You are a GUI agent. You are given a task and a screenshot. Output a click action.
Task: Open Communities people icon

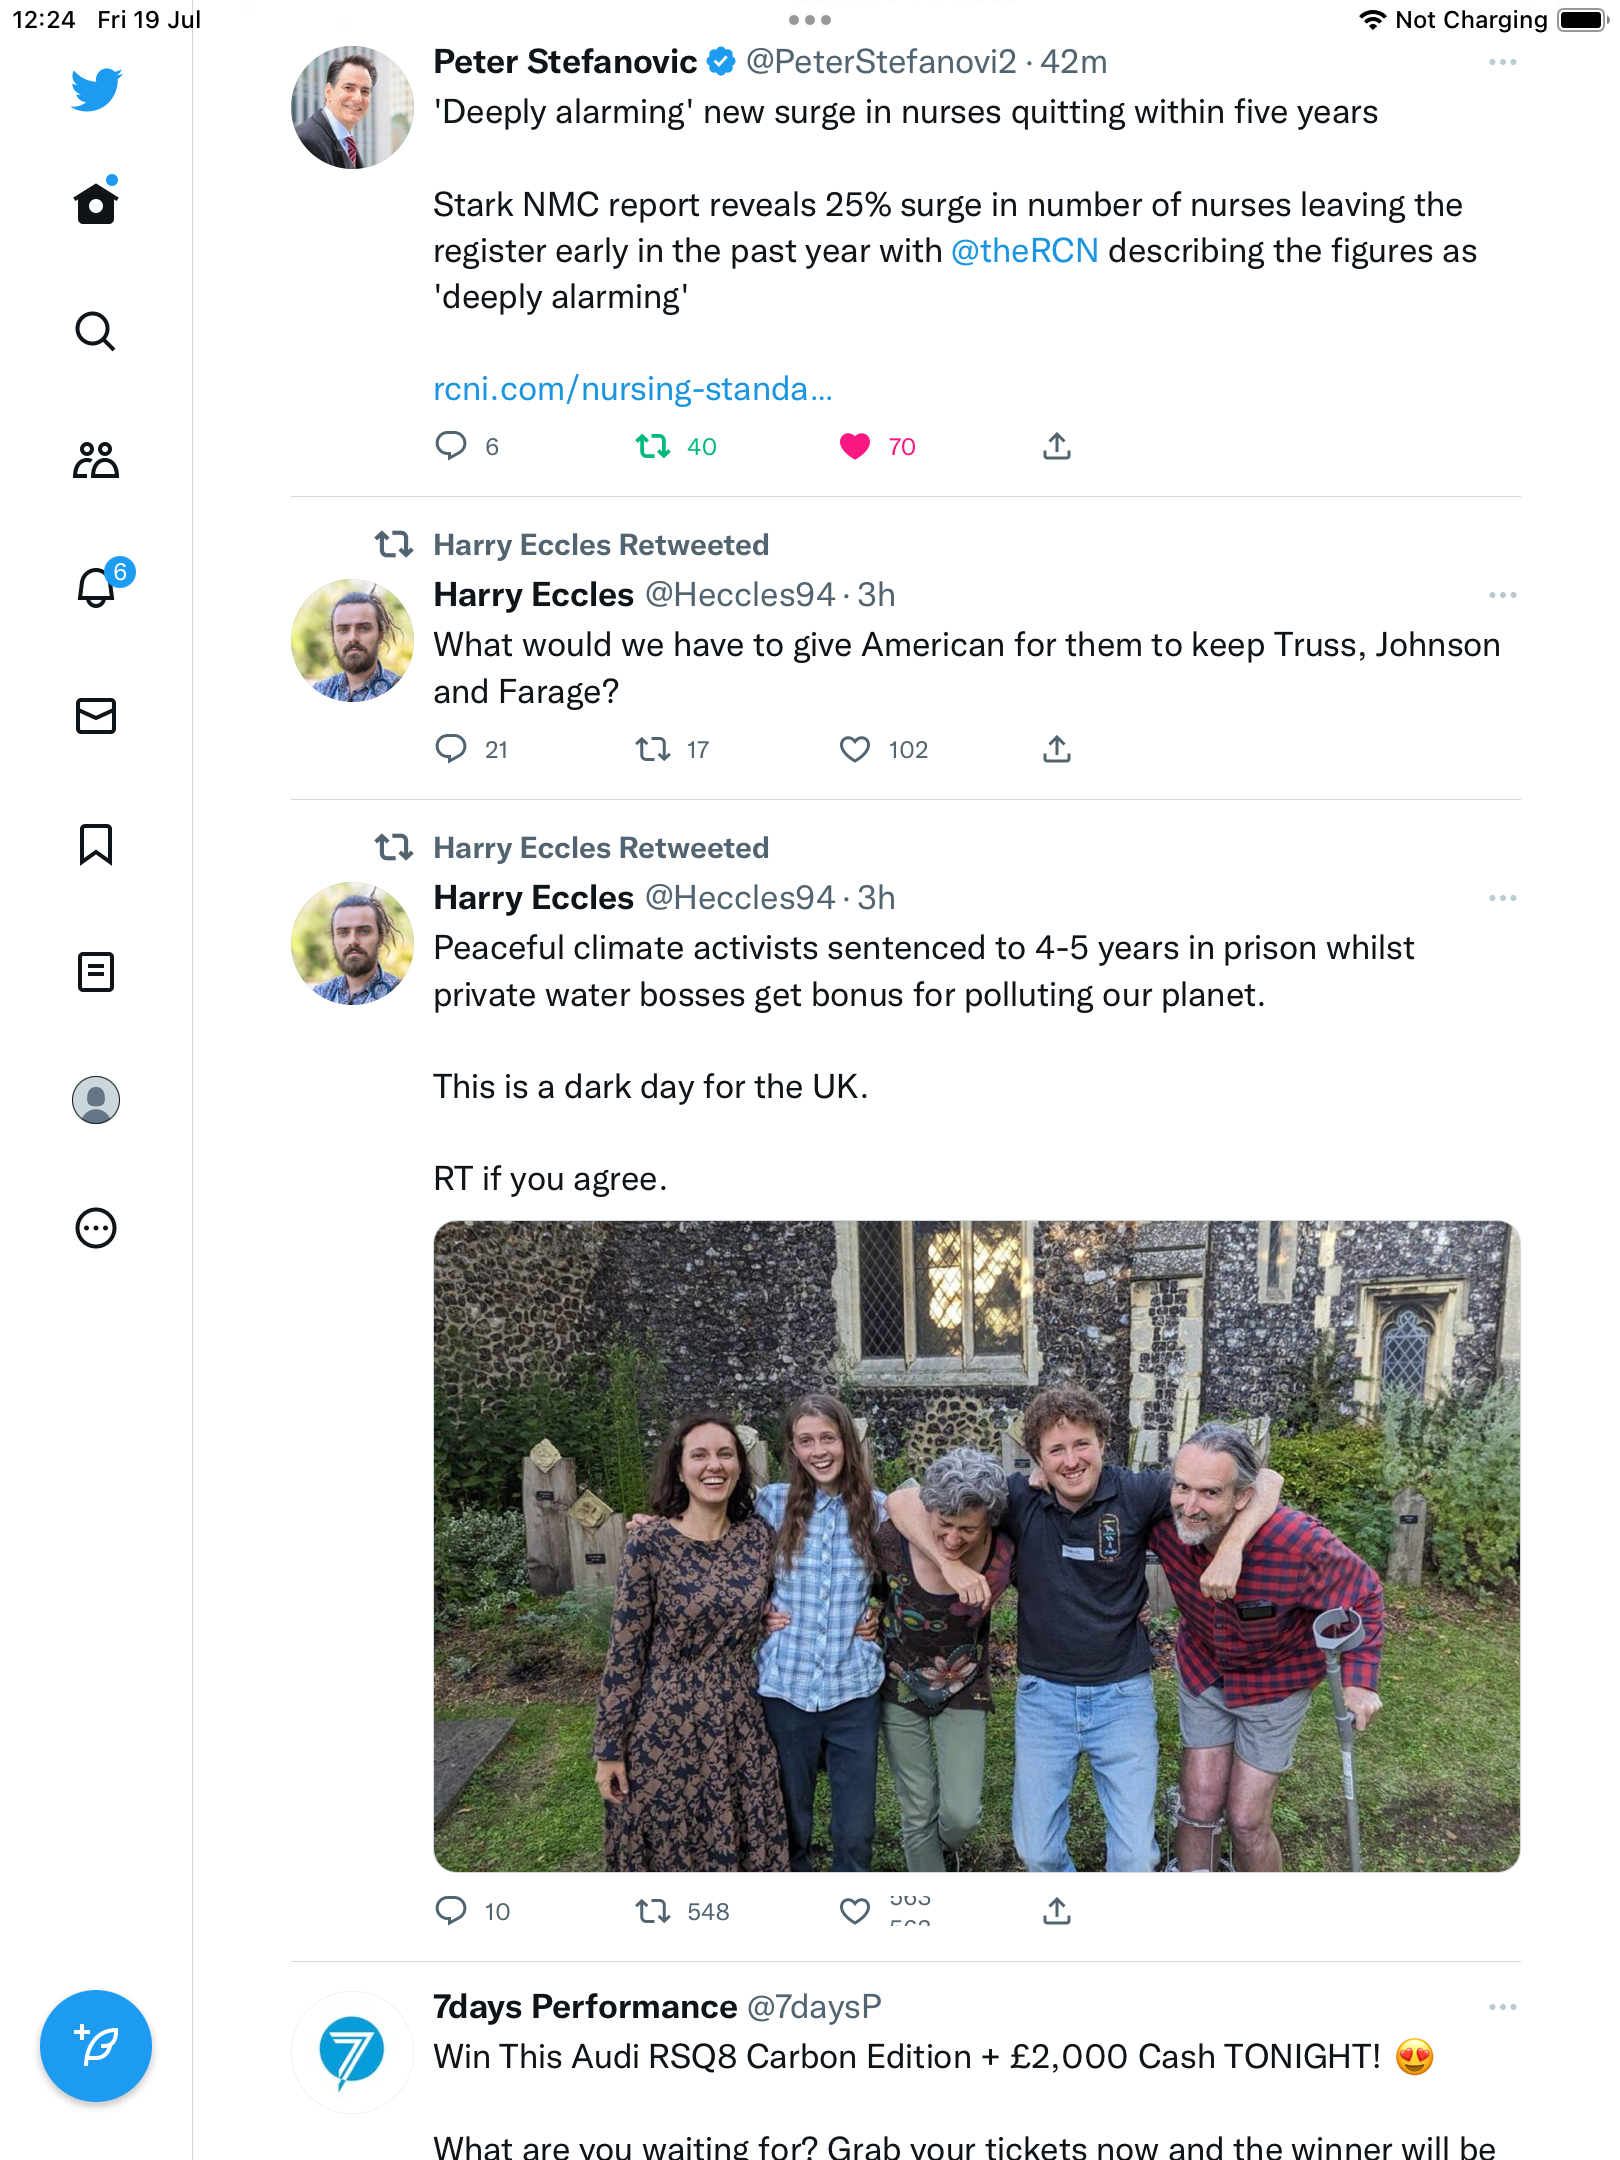[96, 460]
